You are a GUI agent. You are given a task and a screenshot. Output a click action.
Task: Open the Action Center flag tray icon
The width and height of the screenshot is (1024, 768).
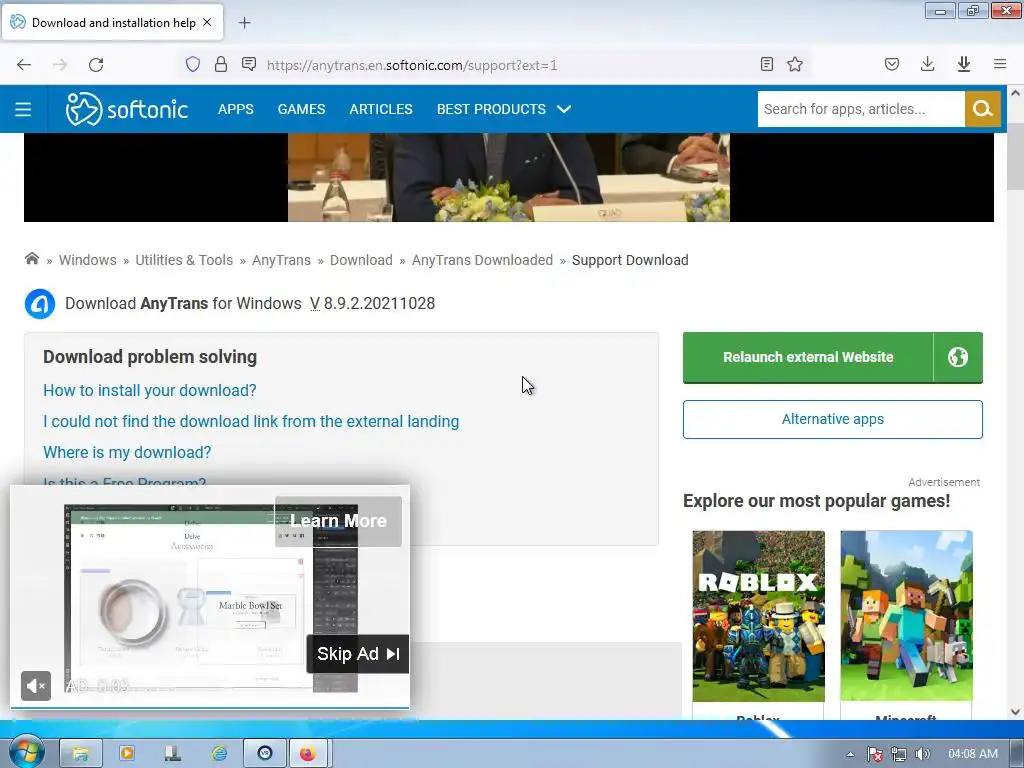pos(874,754)
